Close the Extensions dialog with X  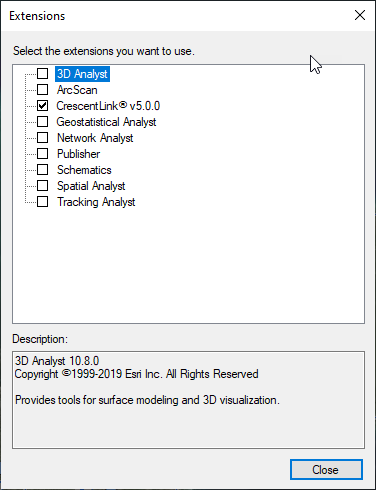[360, 15]
